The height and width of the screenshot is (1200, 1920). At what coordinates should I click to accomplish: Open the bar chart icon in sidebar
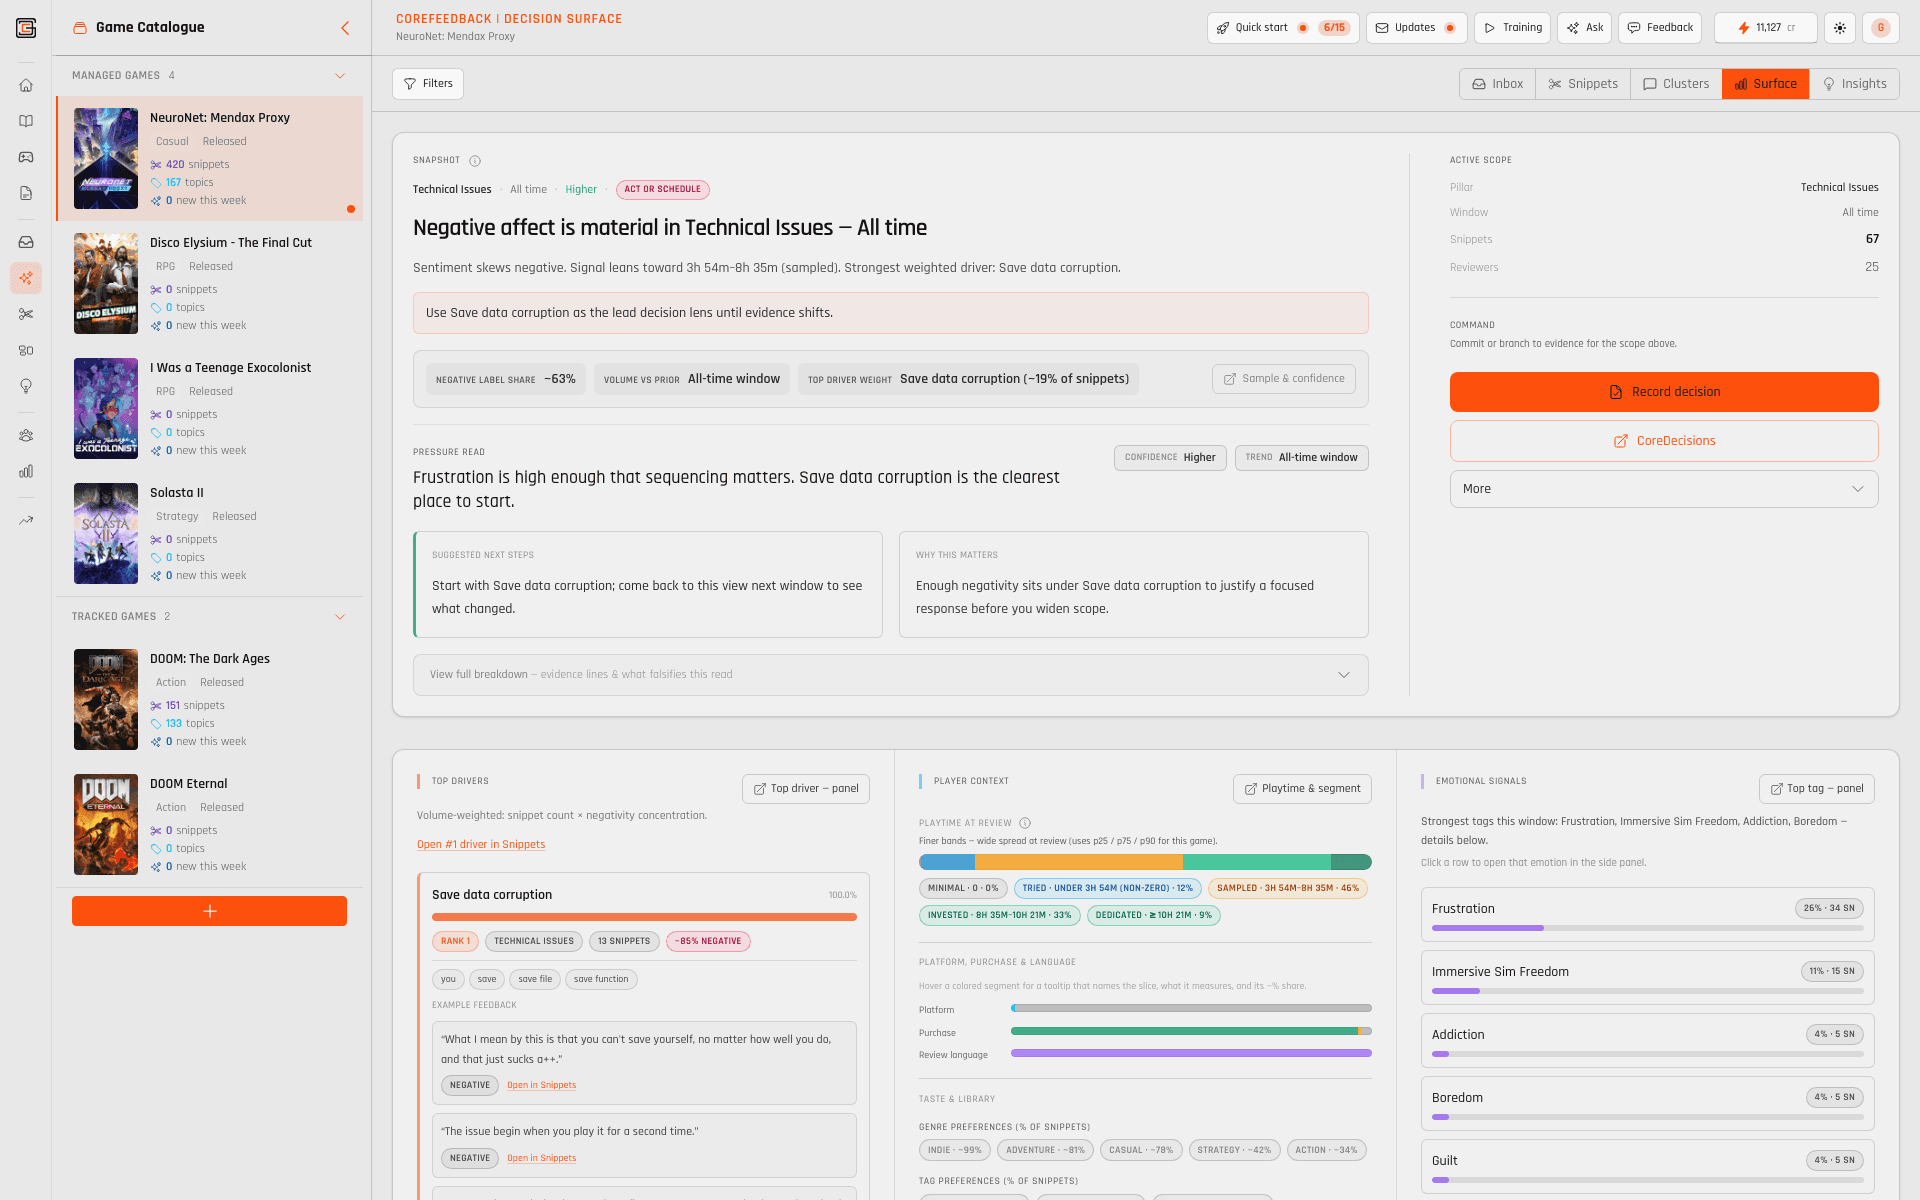[26, 471]
